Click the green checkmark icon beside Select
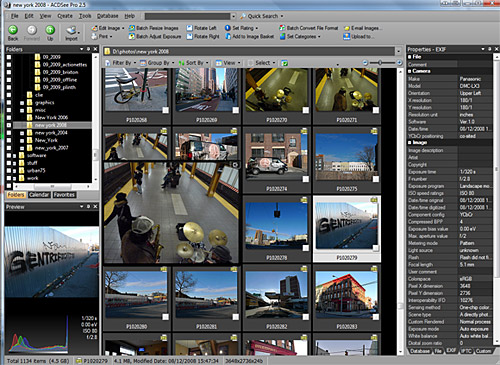This screenshot has width=500, height=365. tap(285, 63)
